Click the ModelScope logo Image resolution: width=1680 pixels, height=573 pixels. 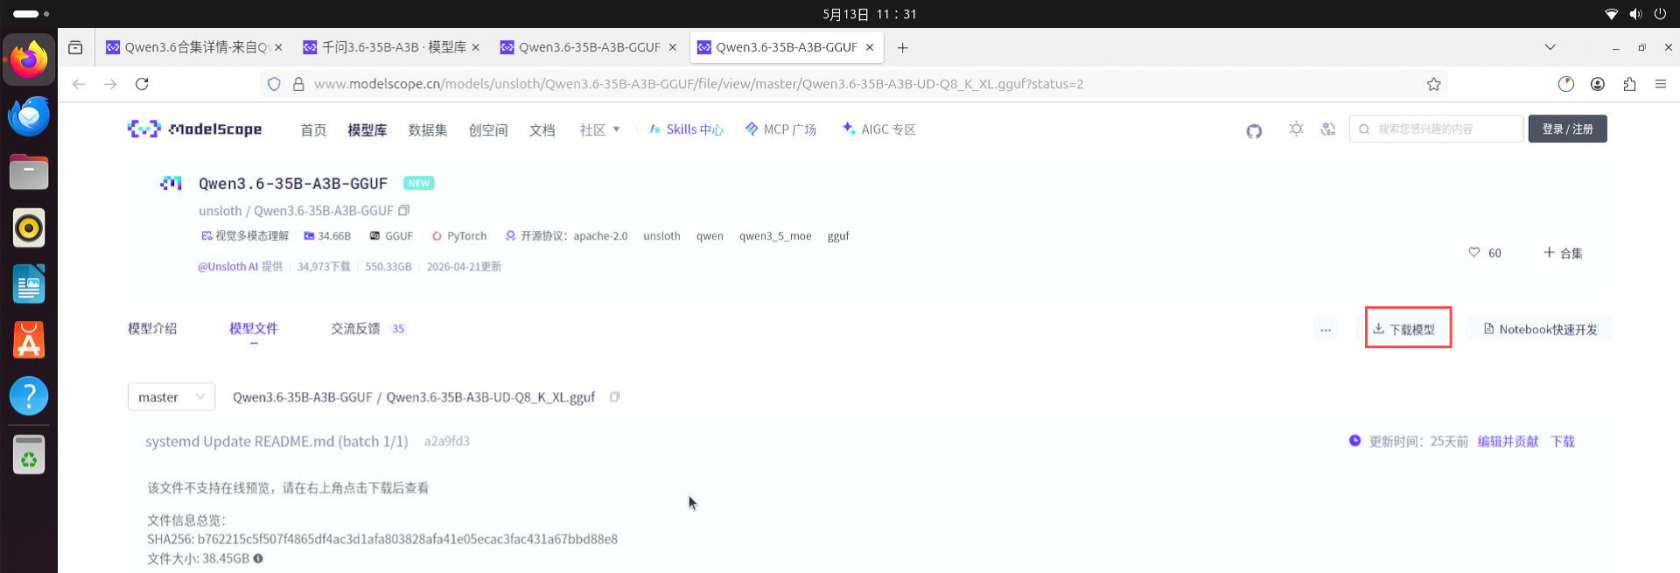click(195, 129)
